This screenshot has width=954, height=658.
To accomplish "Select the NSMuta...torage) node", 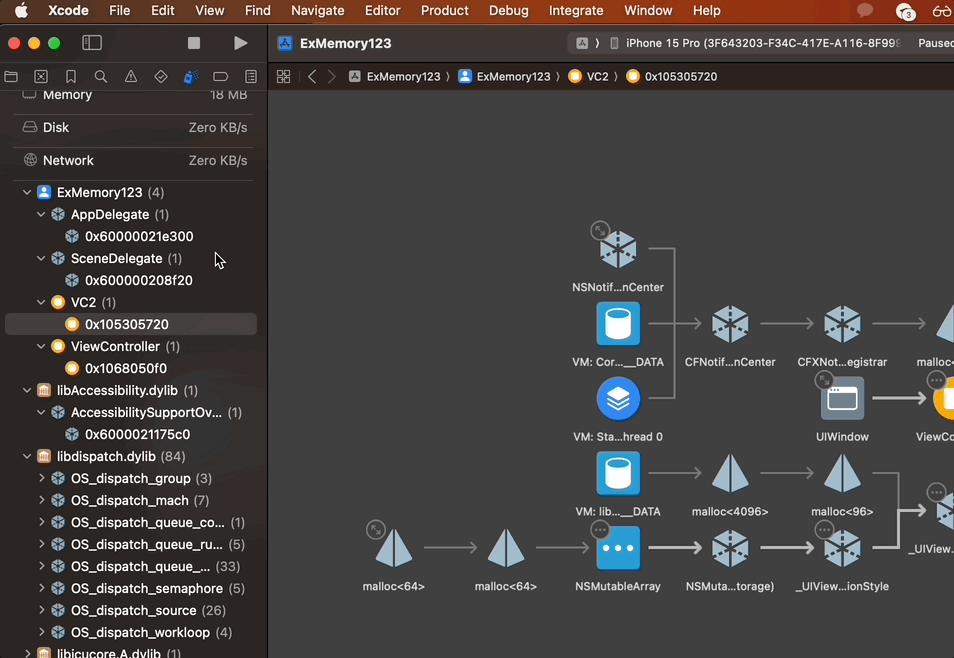I will [730, 548].
